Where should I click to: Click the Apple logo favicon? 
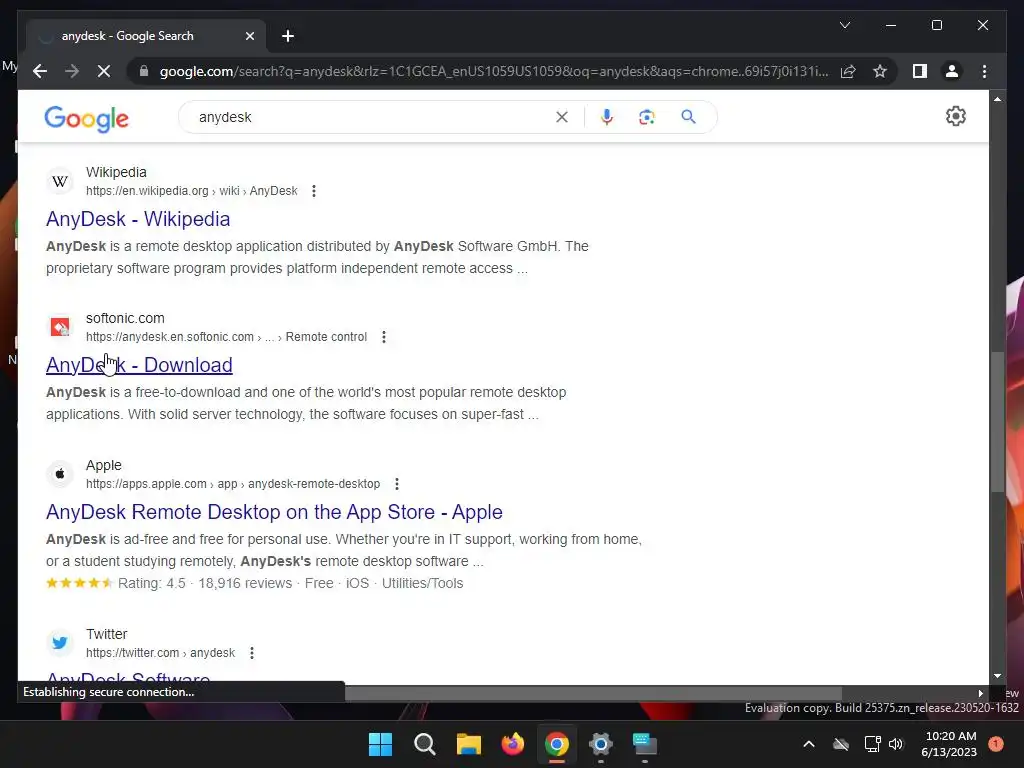60,473
